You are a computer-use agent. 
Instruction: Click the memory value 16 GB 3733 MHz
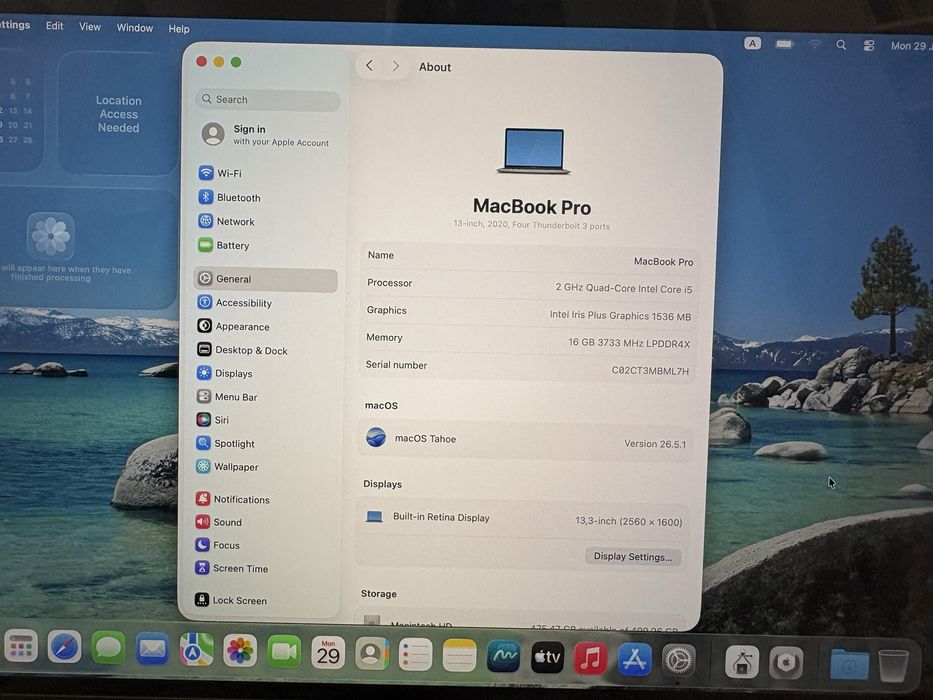coord(629,343)
